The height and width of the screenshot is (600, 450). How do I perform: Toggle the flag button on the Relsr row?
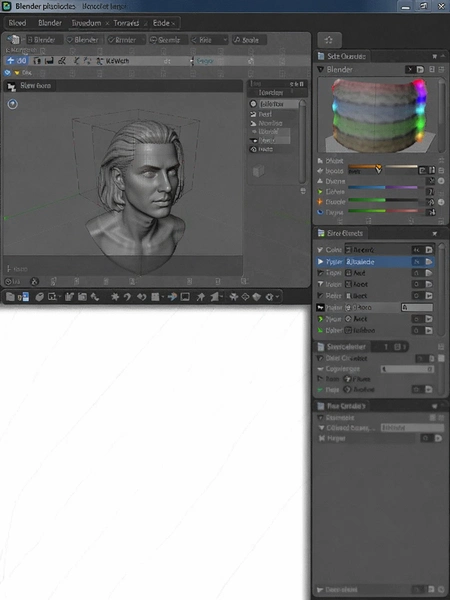429,296
